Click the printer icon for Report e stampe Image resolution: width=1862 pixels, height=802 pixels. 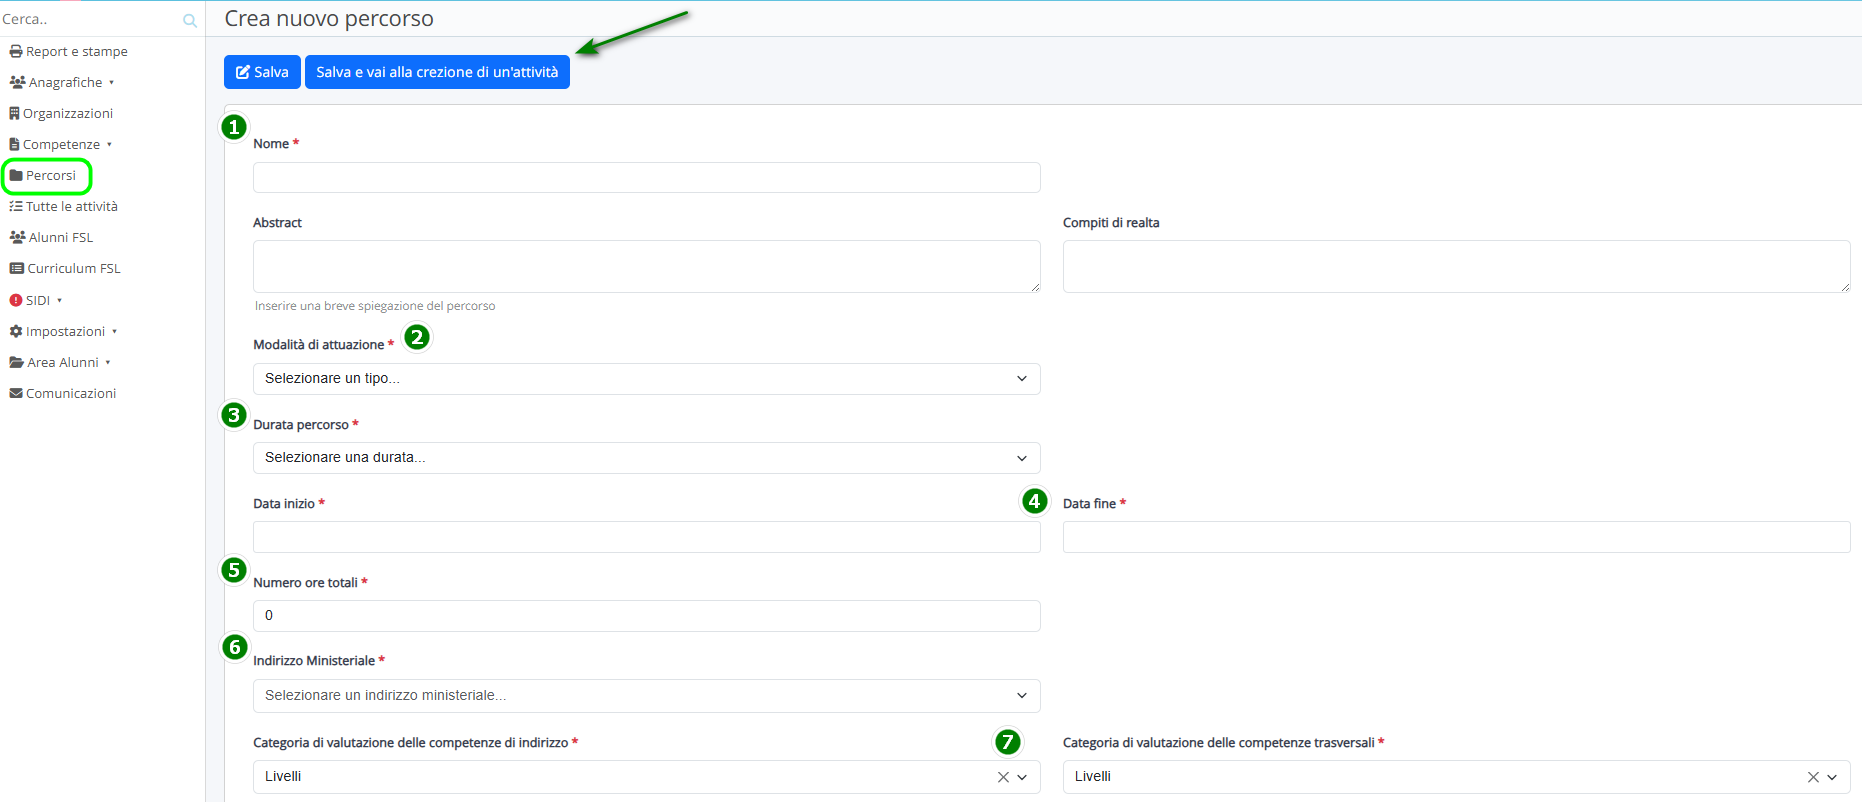(16, 51)
